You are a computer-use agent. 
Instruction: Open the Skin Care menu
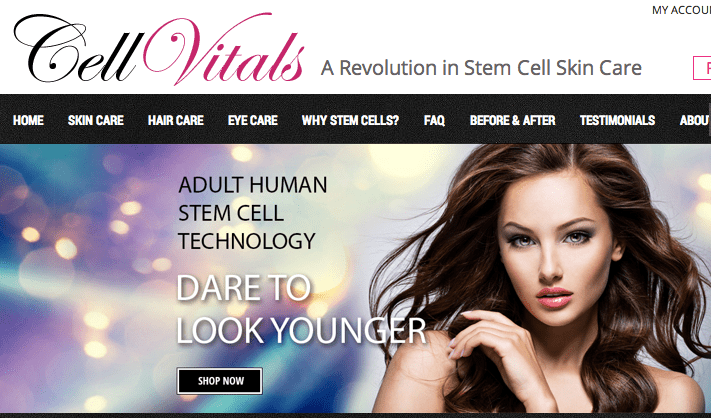96,120
